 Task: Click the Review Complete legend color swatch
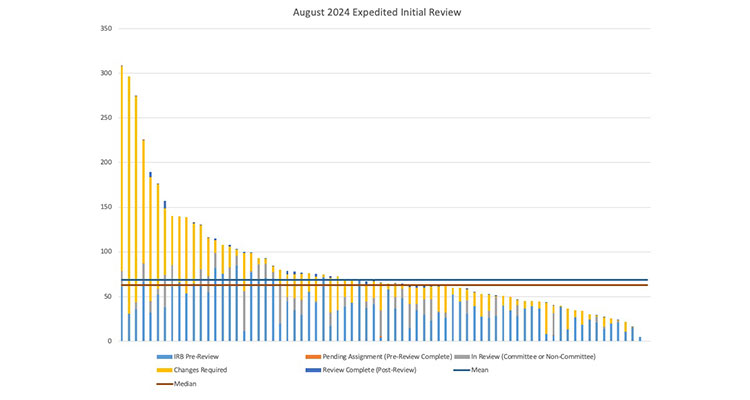[x=315, y=370]
